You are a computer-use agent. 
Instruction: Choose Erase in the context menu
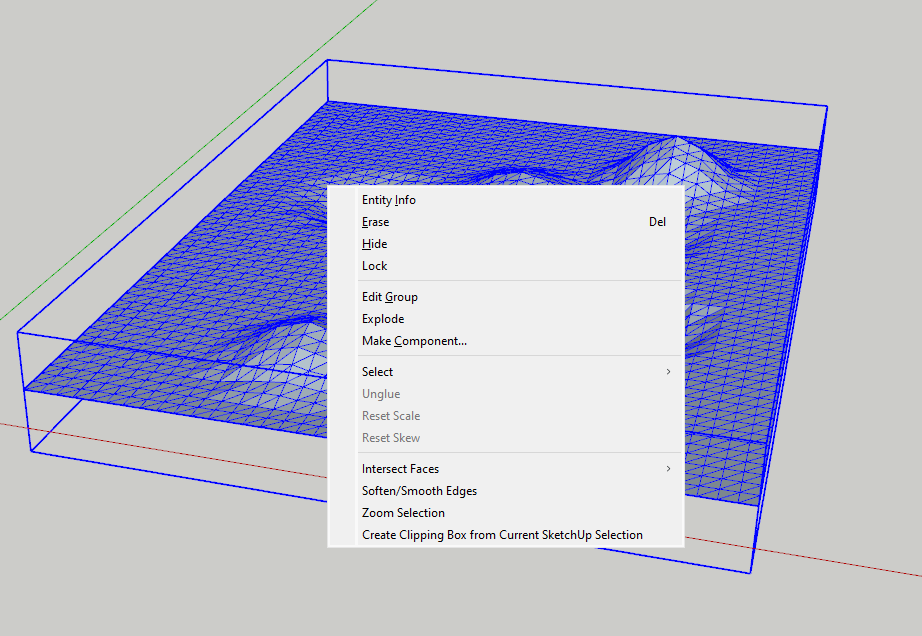coord(376,222)
